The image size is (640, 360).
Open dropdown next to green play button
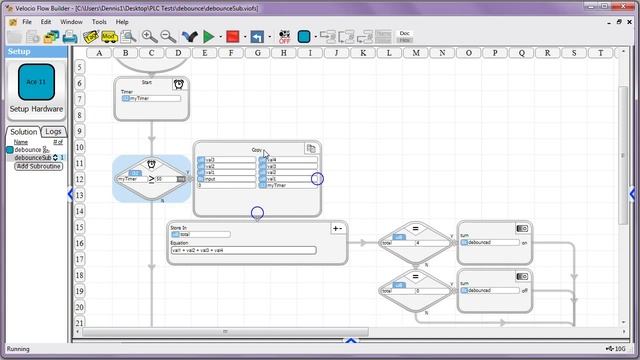click(220, 37)
